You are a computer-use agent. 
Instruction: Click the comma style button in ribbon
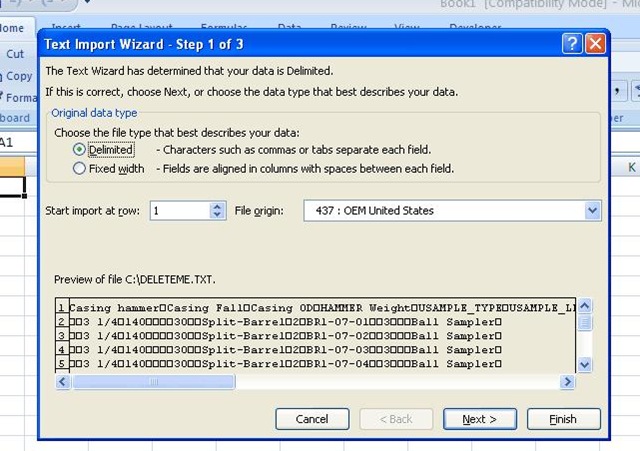click(618, 91)
